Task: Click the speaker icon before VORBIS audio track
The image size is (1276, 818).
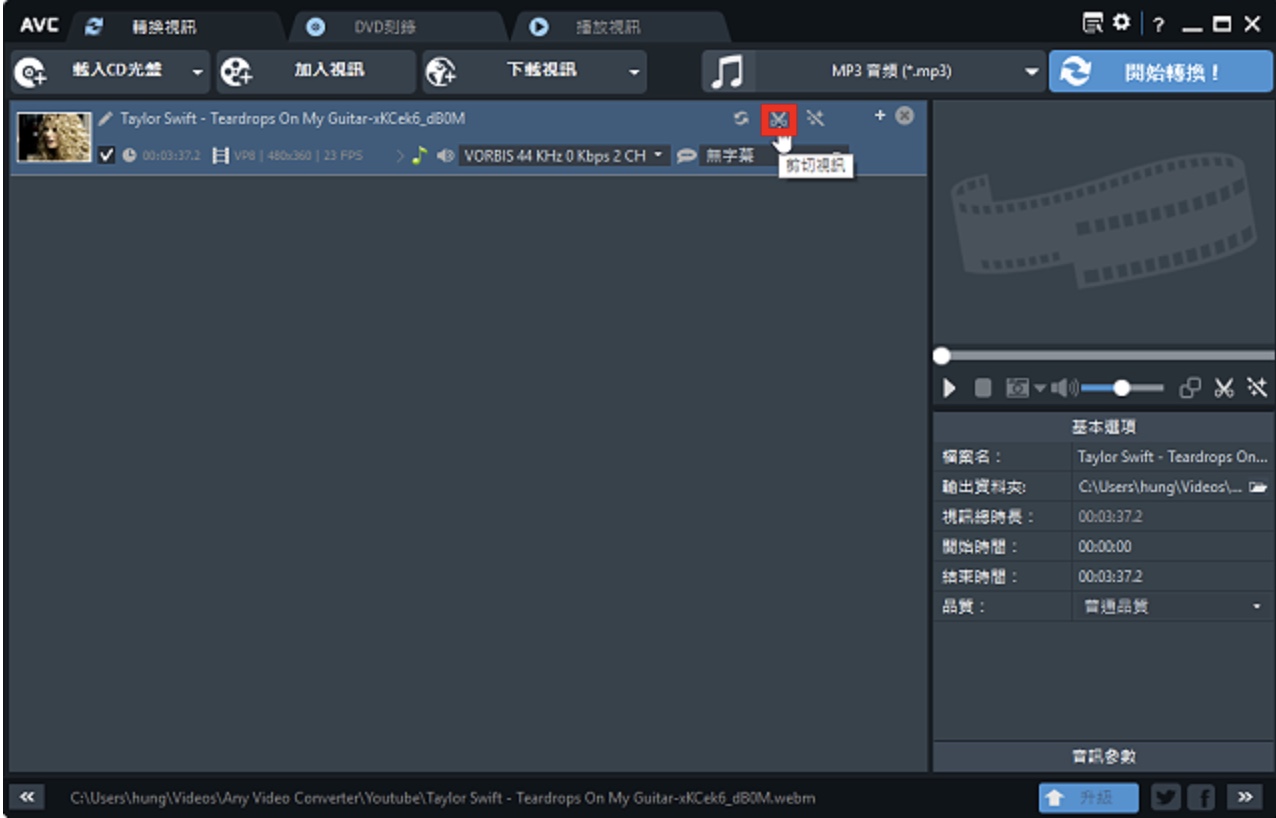Action: pos(445,156)
